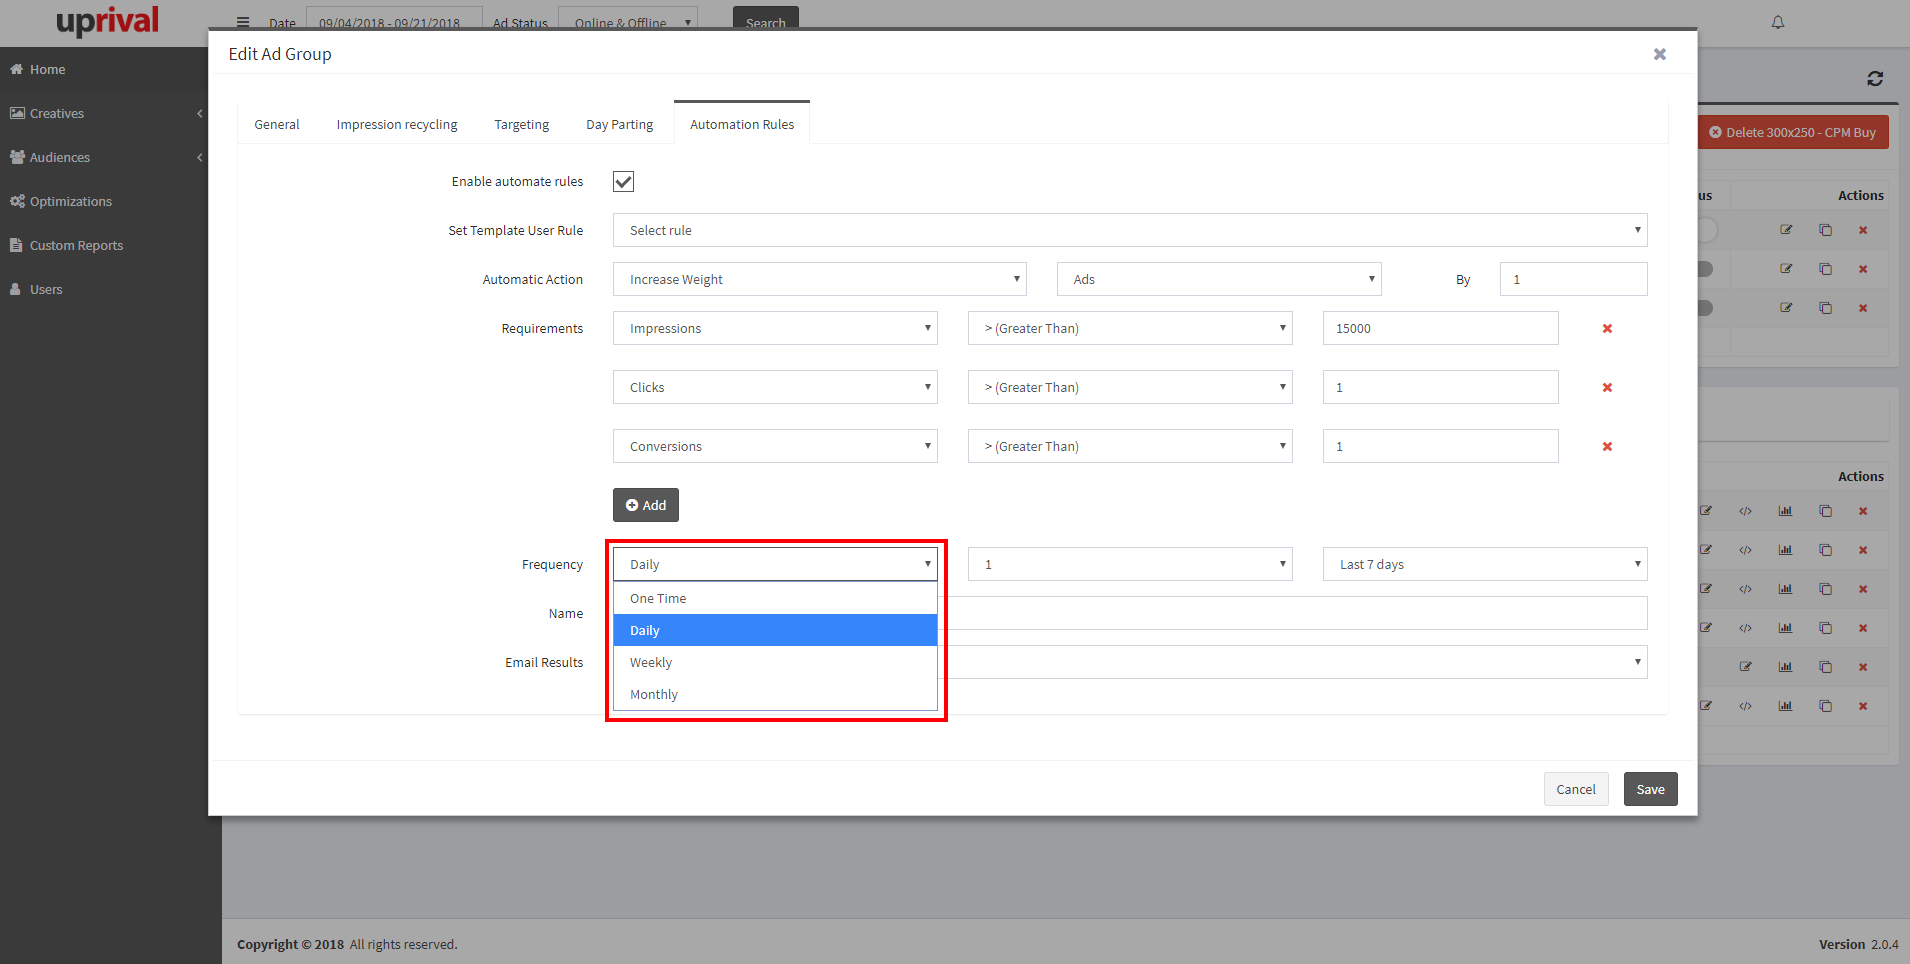Remove the Conversions requirement row
Viewport: 1910px width, 964px height.
click(x=1607, y=447)
